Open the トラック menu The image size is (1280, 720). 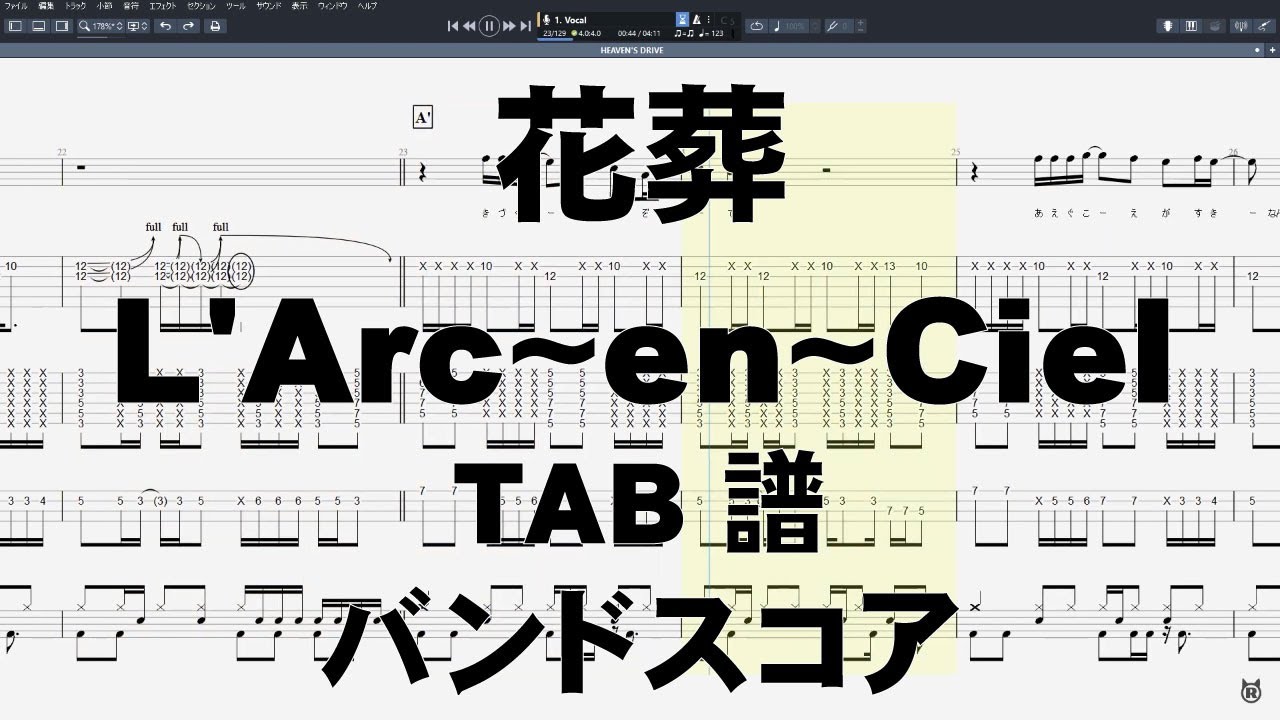(75, 6)
